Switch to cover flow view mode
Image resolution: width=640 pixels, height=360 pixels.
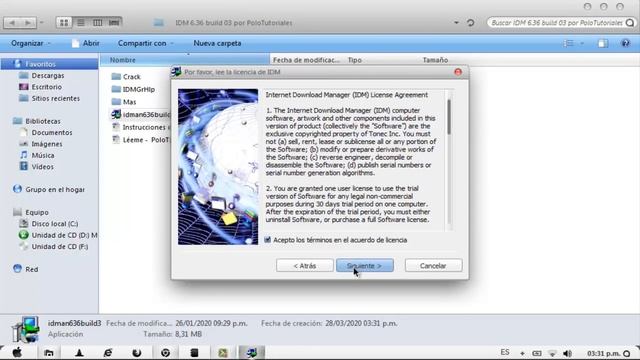pyautogui.click(x=114, y=22)
